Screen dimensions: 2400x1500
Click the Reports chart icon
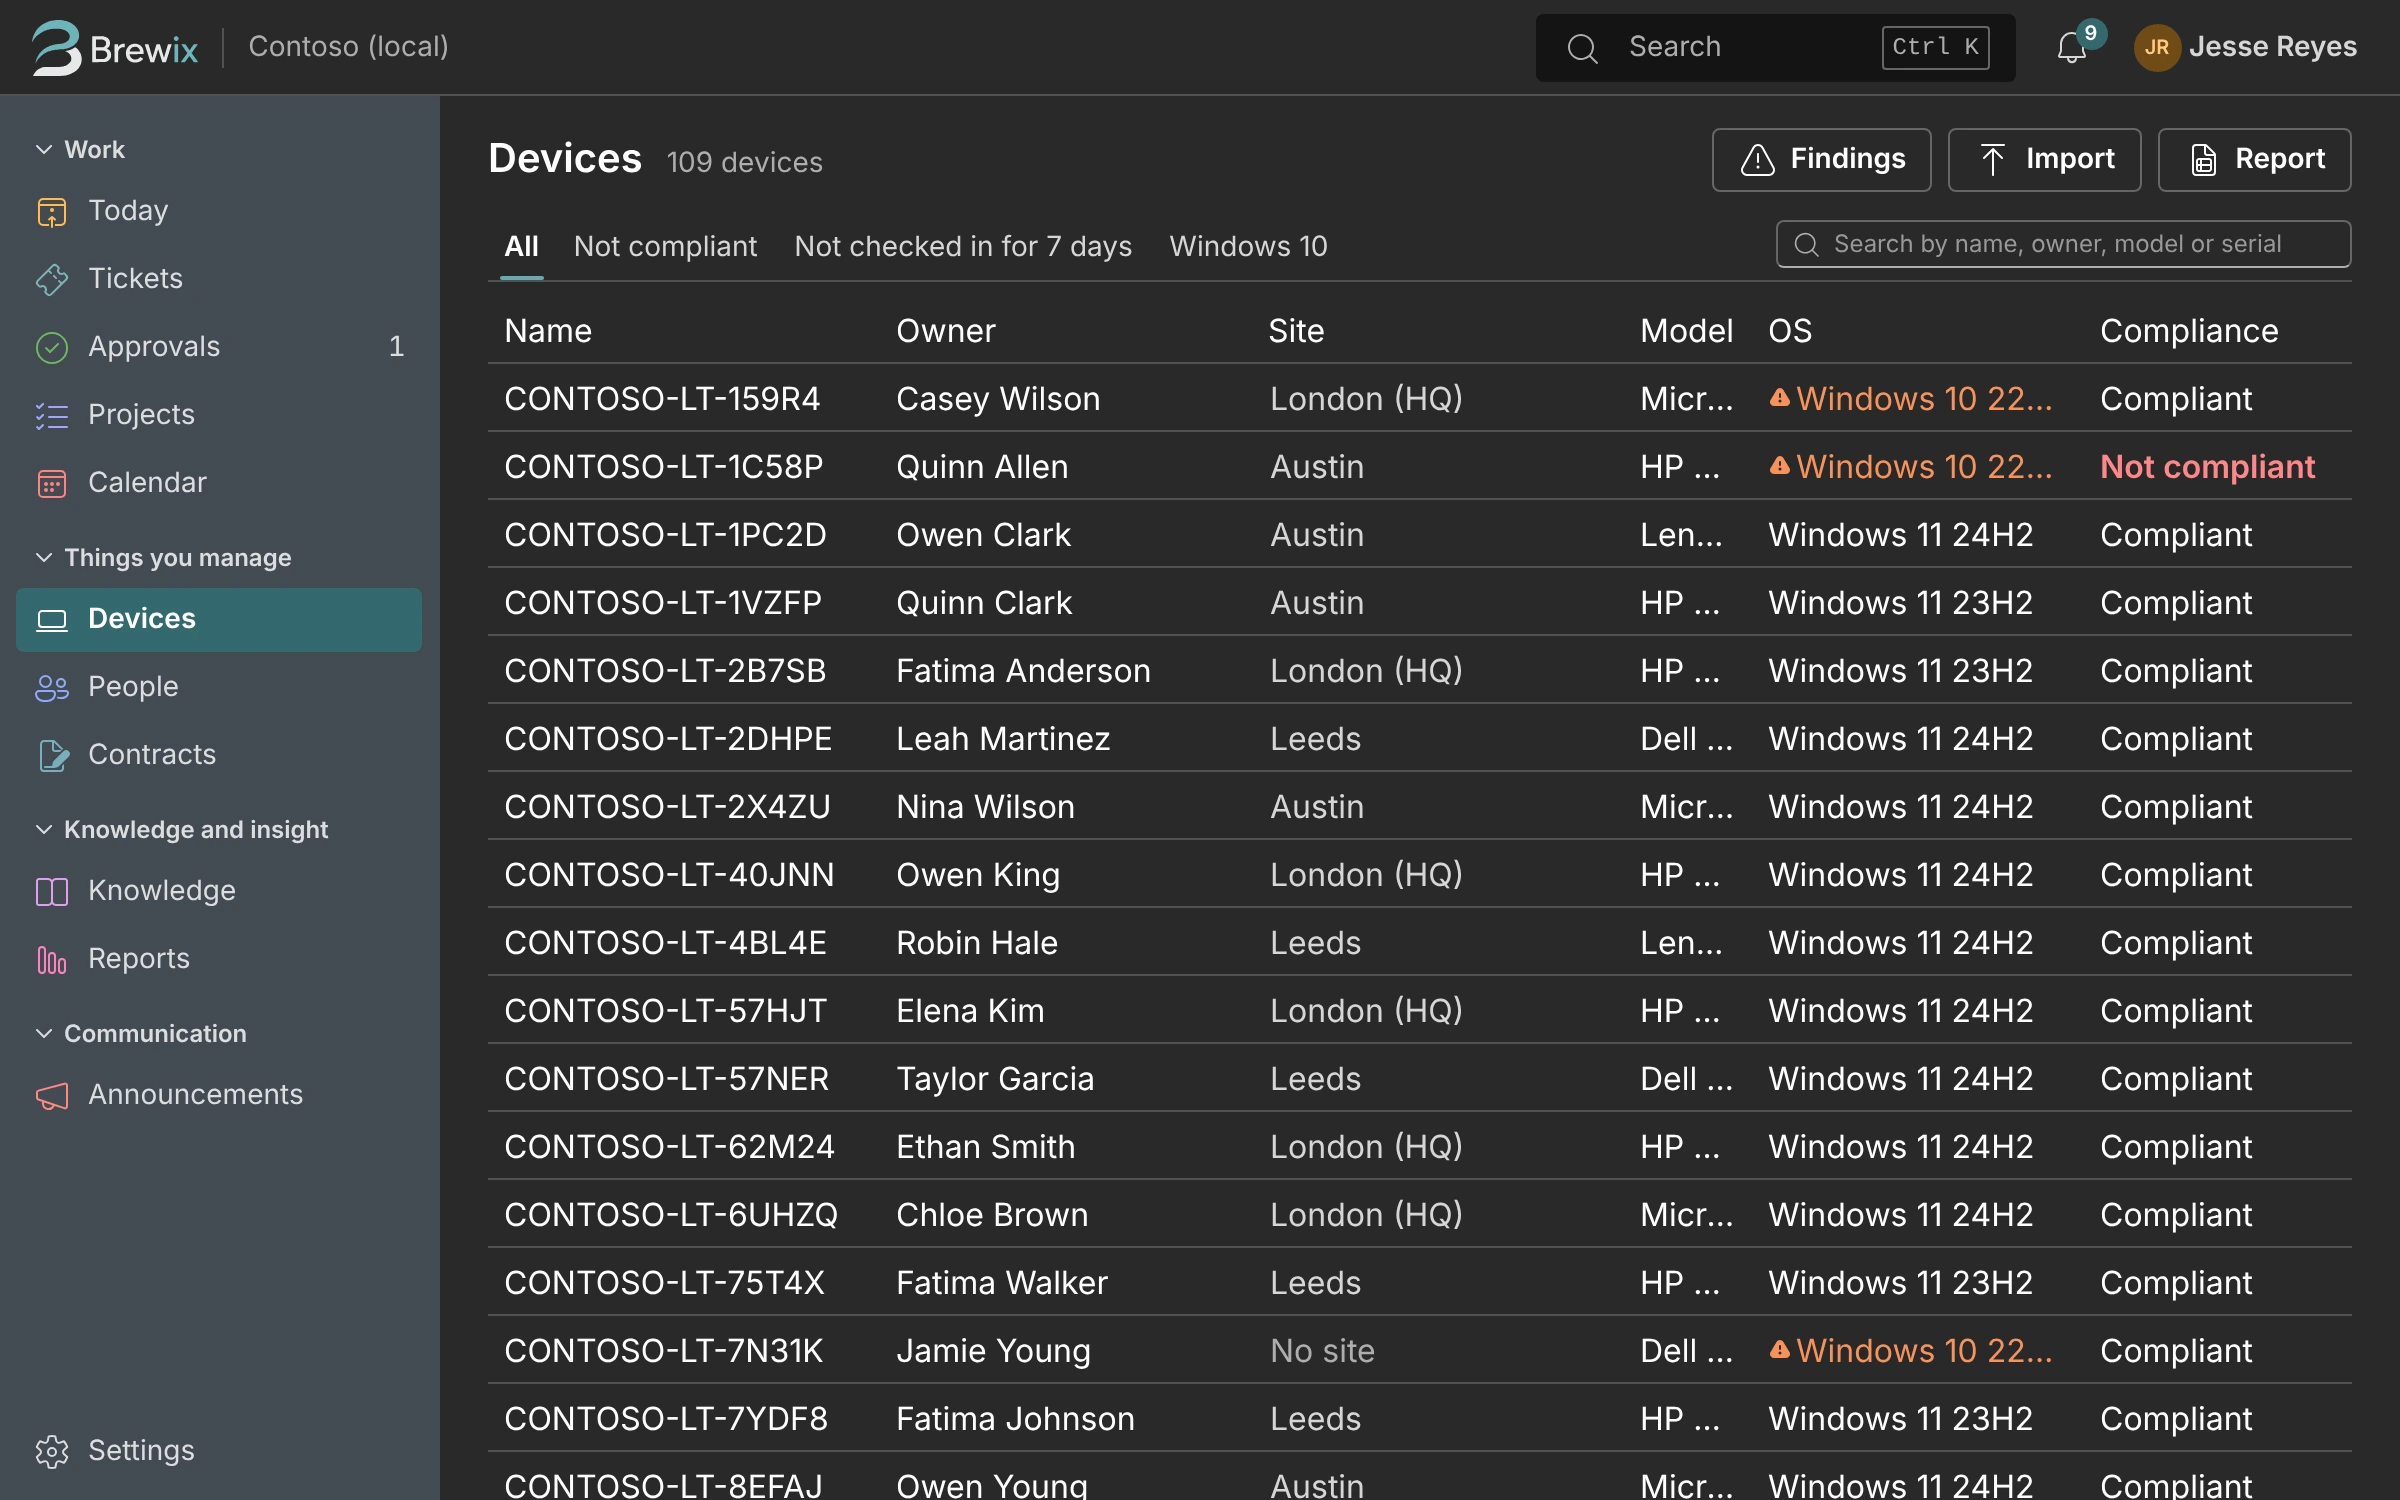click(x=52, y=959)
